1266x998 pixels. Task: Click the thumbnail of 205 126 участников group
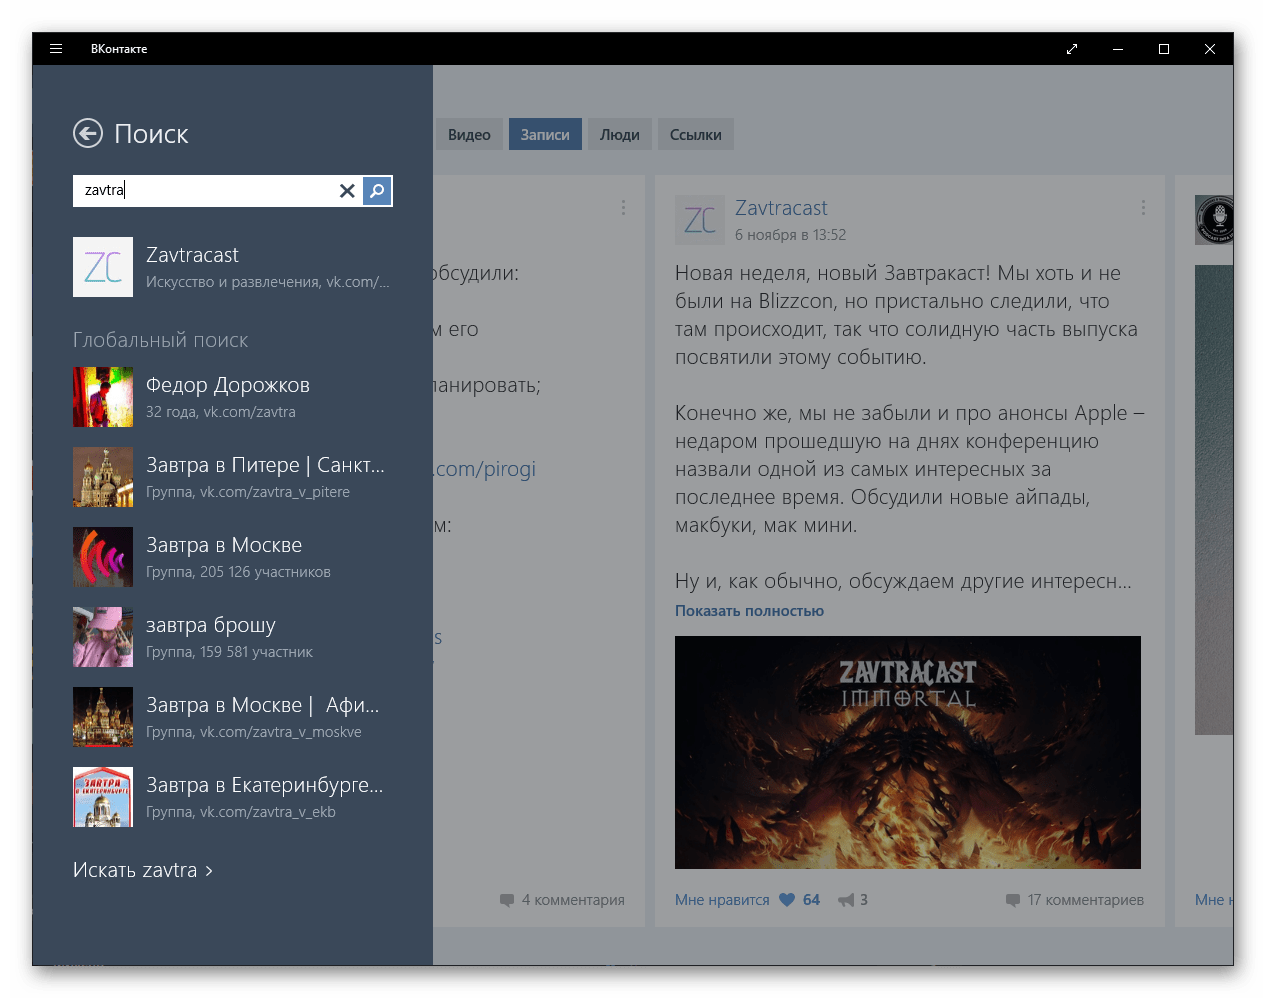coord(103,557)
